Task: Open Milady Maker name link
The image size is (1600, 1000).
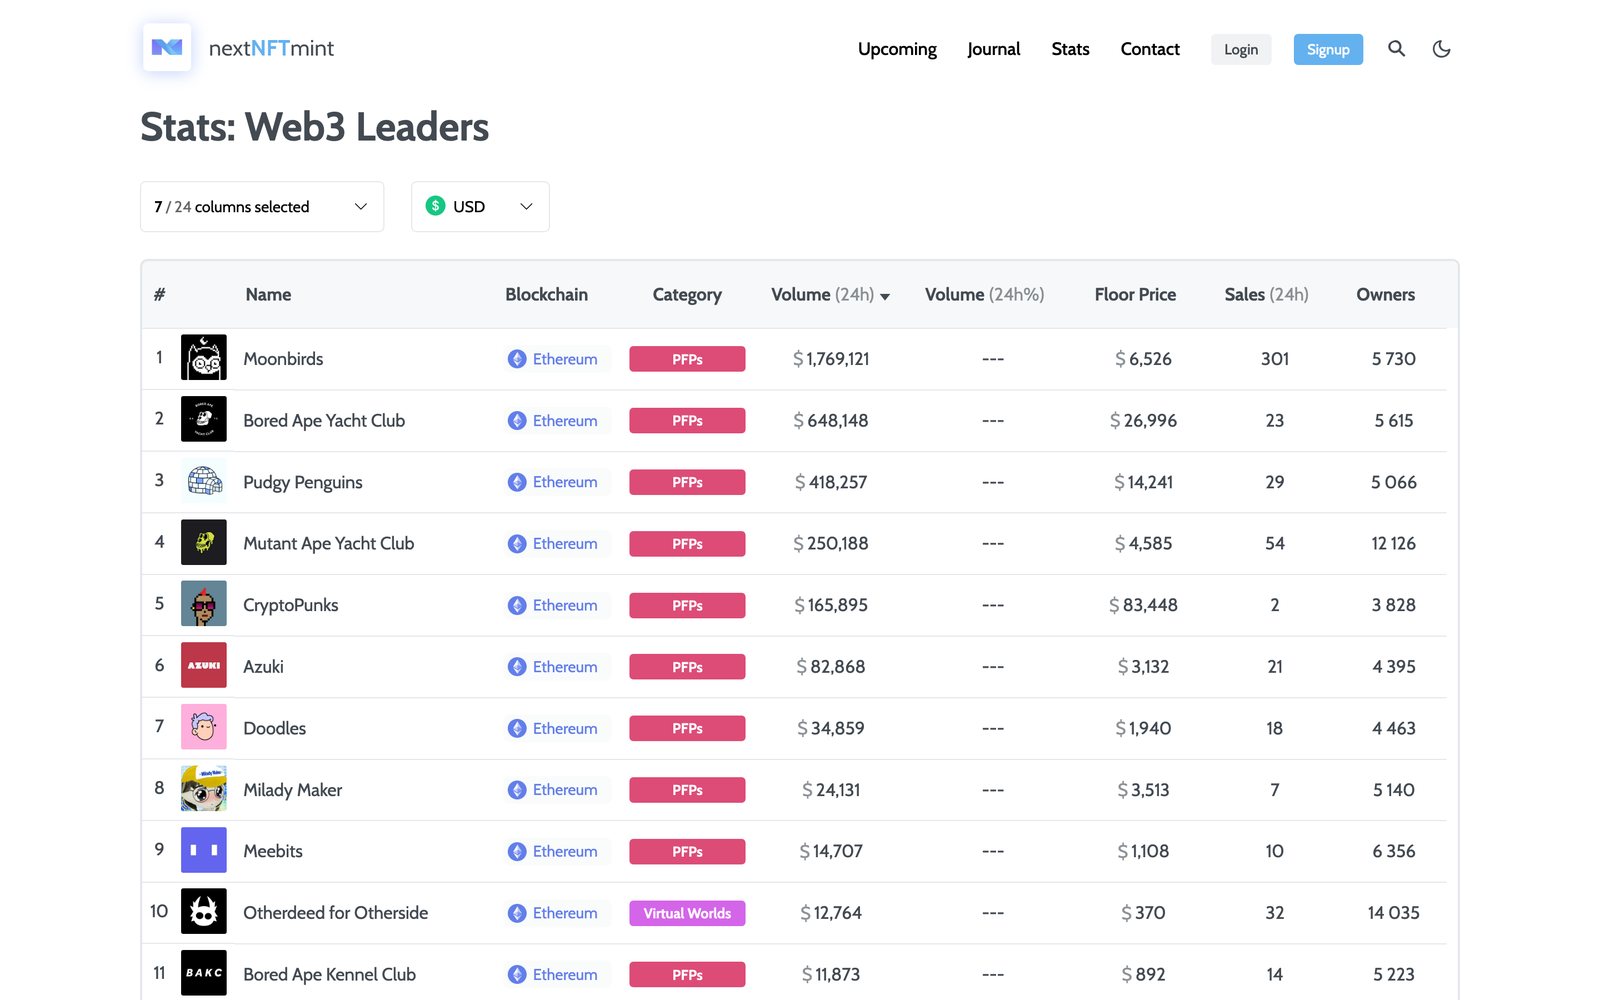Action: 293,790
